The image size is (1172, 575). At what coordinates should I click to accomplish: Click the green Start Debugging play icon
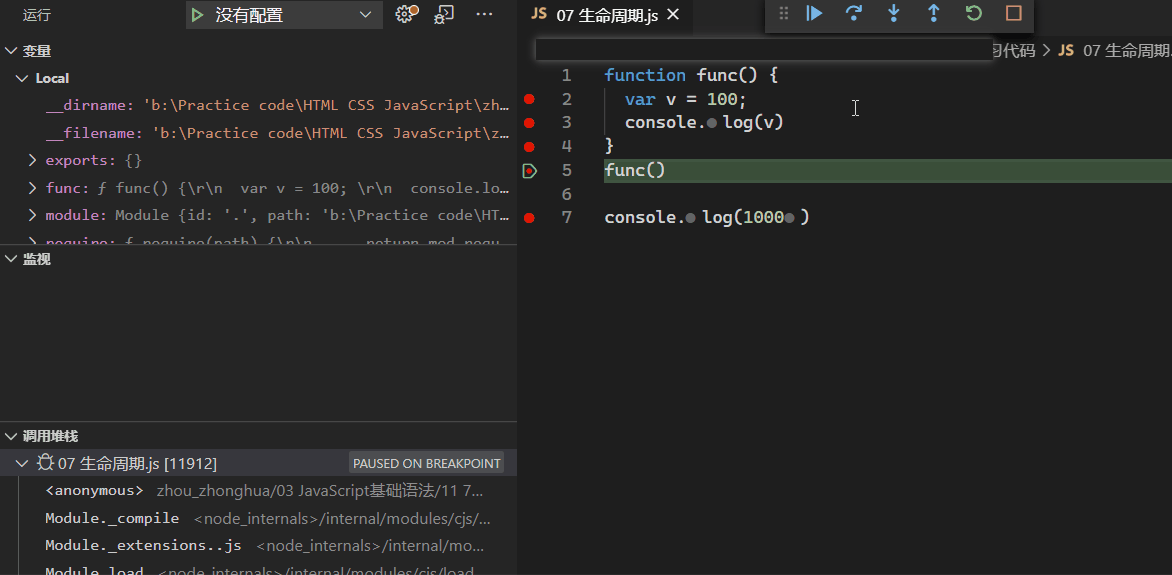(198, 15)
